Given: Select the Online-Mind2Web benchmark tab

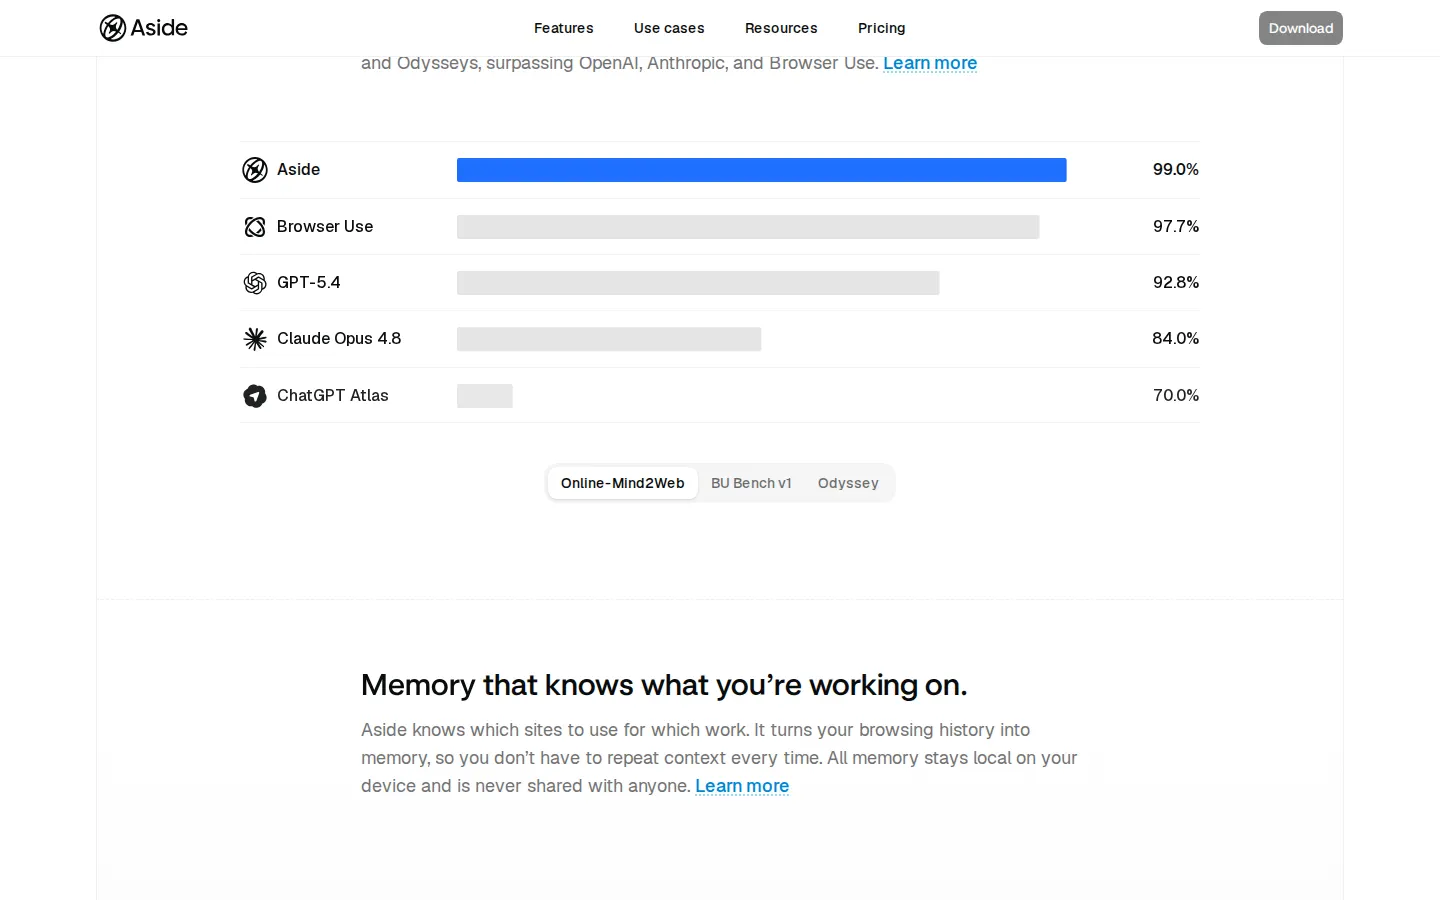Looking at the screenshot, I should (623, 483).
